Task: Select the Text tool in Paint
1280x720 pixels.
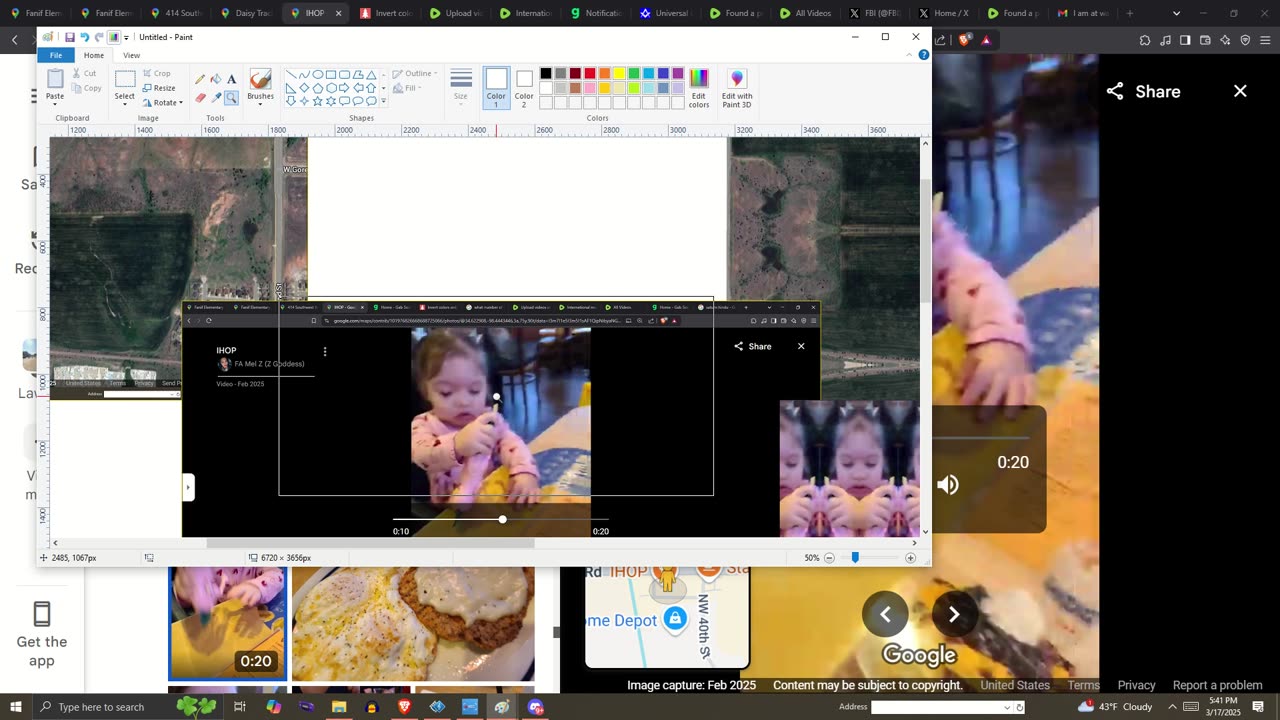Action: (232, 79)
